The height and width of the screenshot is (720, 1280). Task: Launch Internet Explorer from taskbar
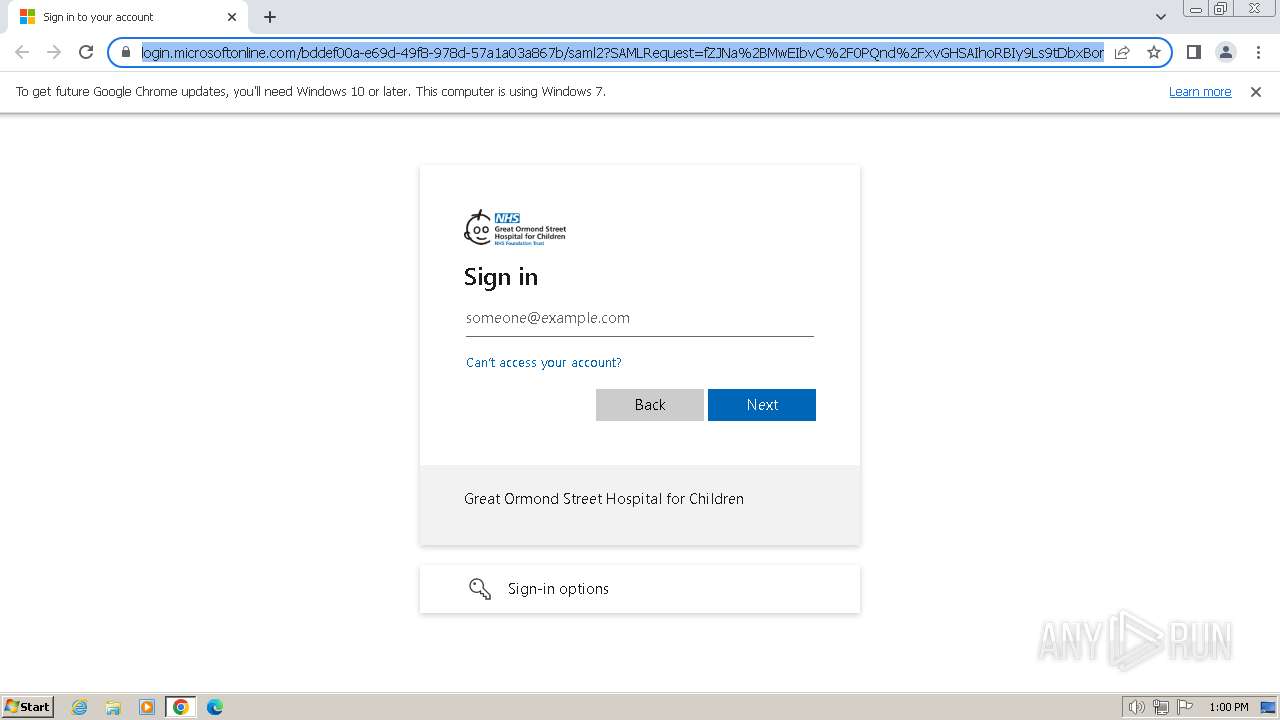80,707
